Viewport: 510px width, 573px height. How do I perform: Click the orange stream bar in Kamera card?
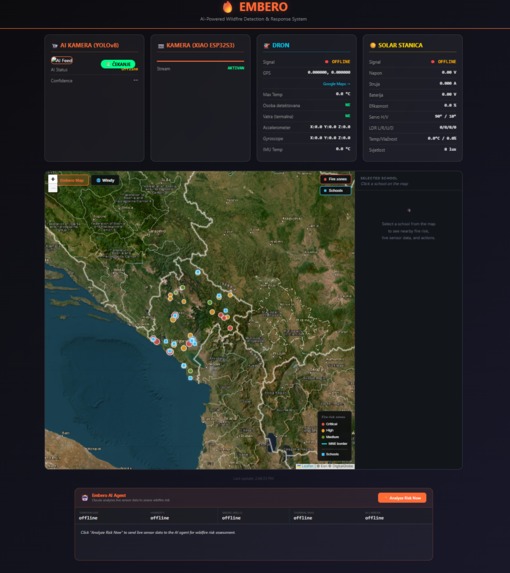[200, 61]
